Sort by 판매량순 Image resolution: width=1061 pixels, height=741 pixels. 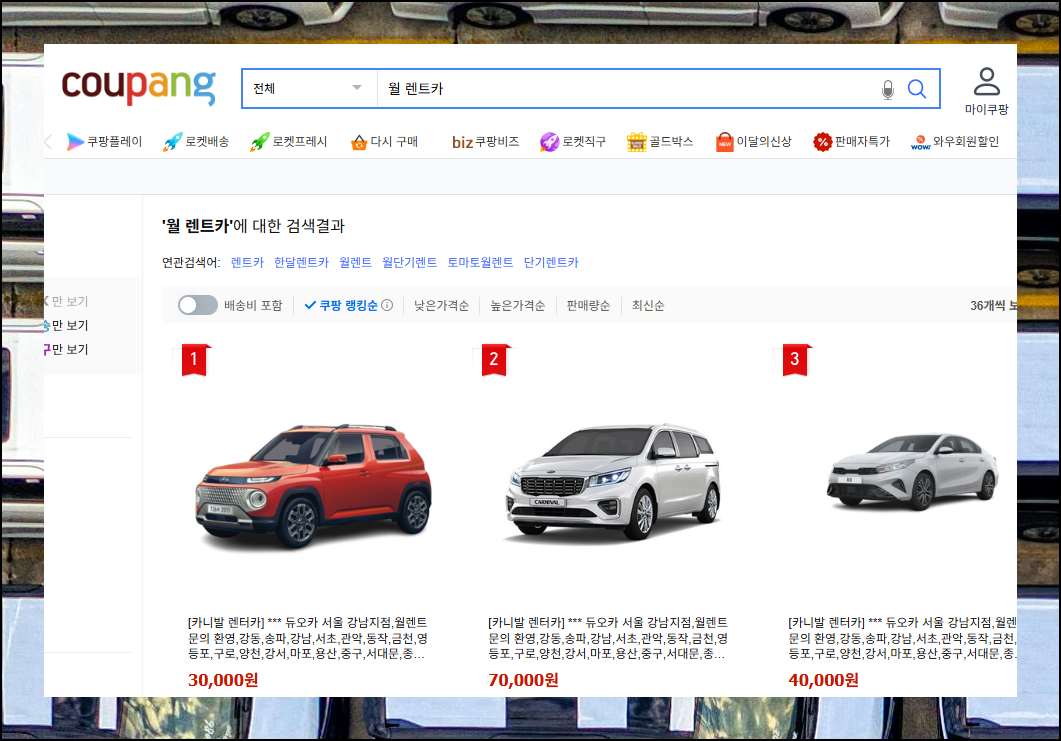588,306
